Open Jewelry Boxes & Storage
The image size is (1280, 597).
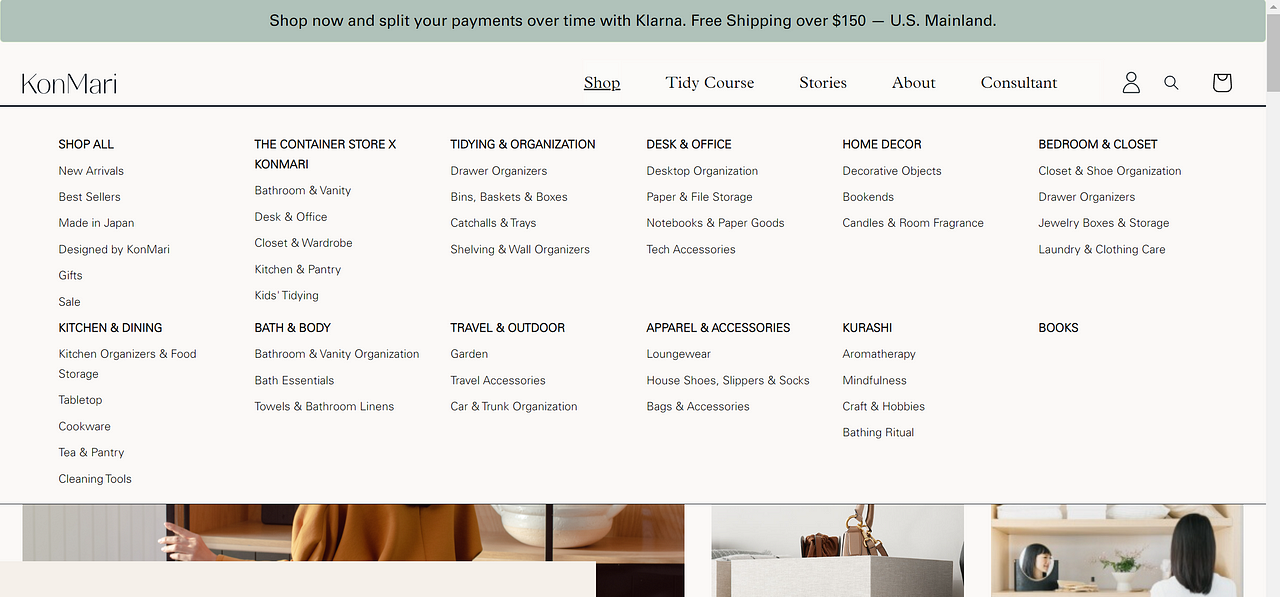(1104, 223)
